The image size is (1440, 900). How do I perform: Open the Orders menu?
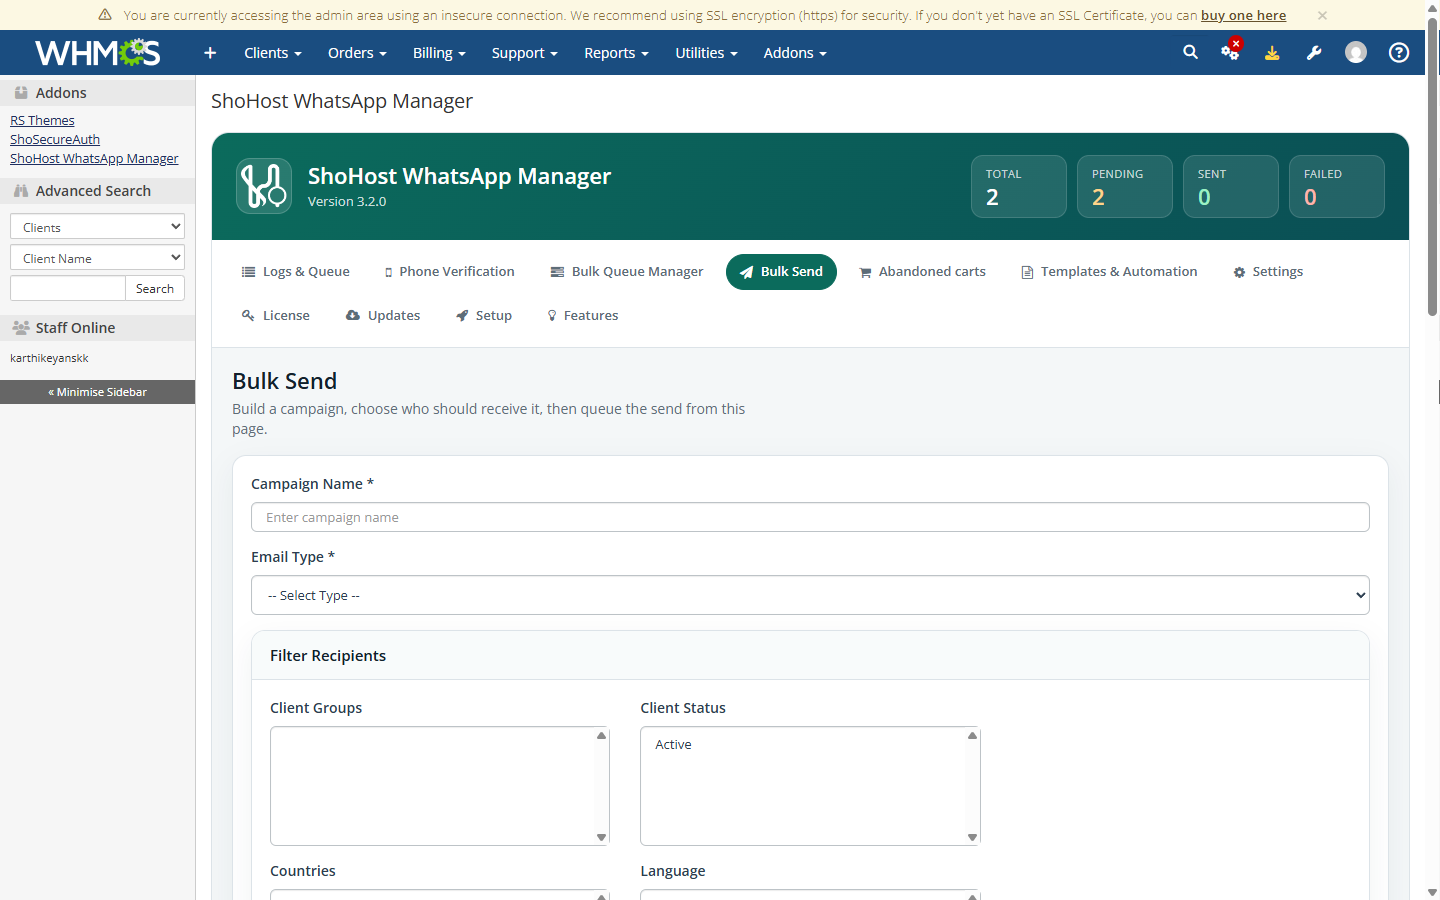(357, 53)
